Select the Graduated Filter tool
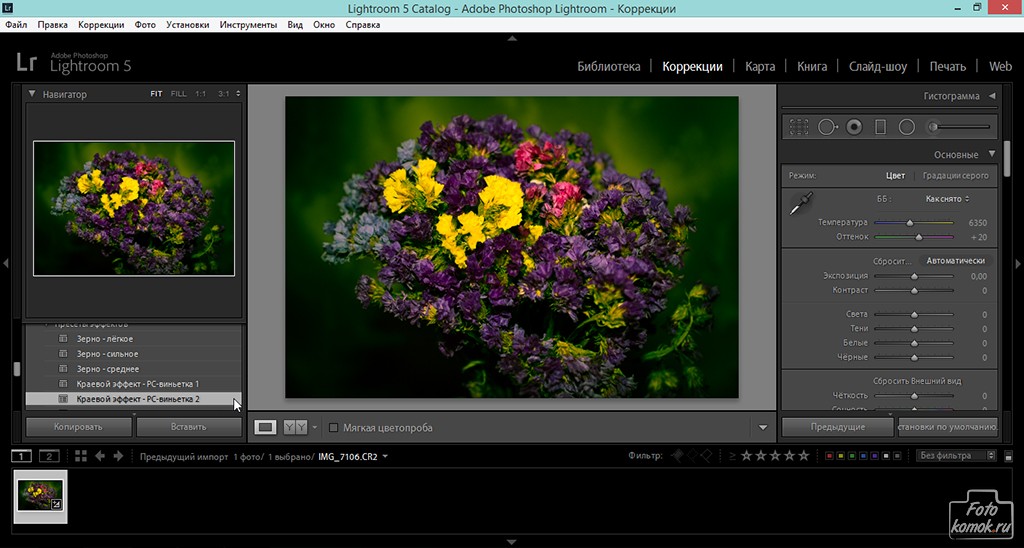The height and width of the screenshot is (548, 1024). coord(880,127)
